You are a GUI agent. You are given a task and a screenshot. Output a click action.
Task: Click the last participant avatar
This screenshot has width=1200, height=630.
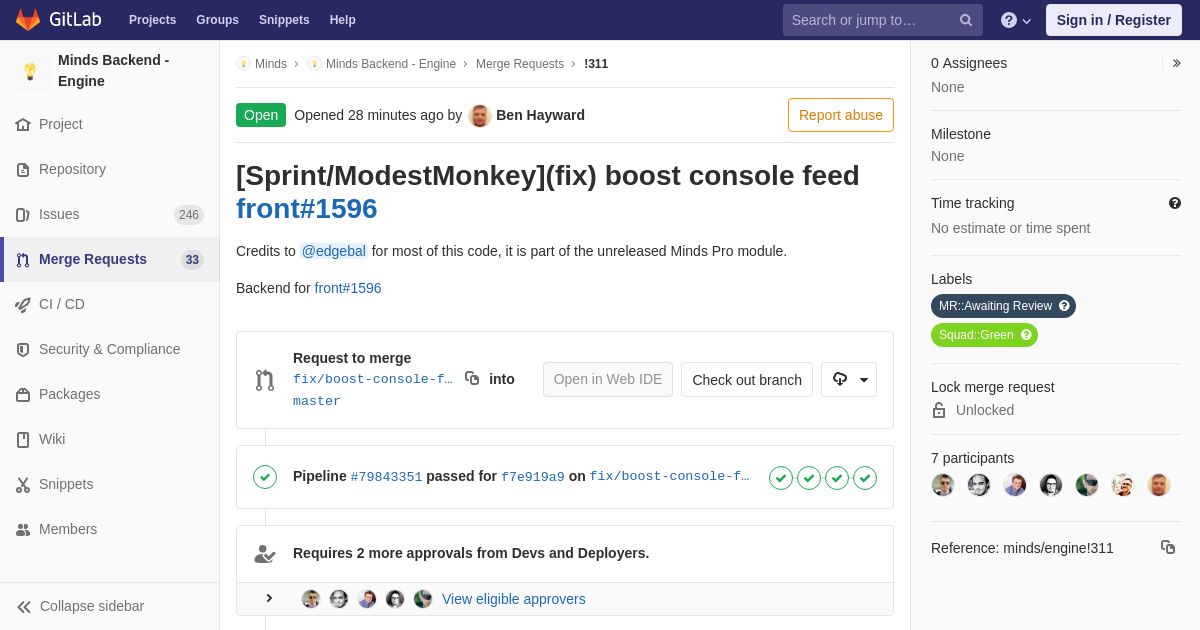[1159, 485]
